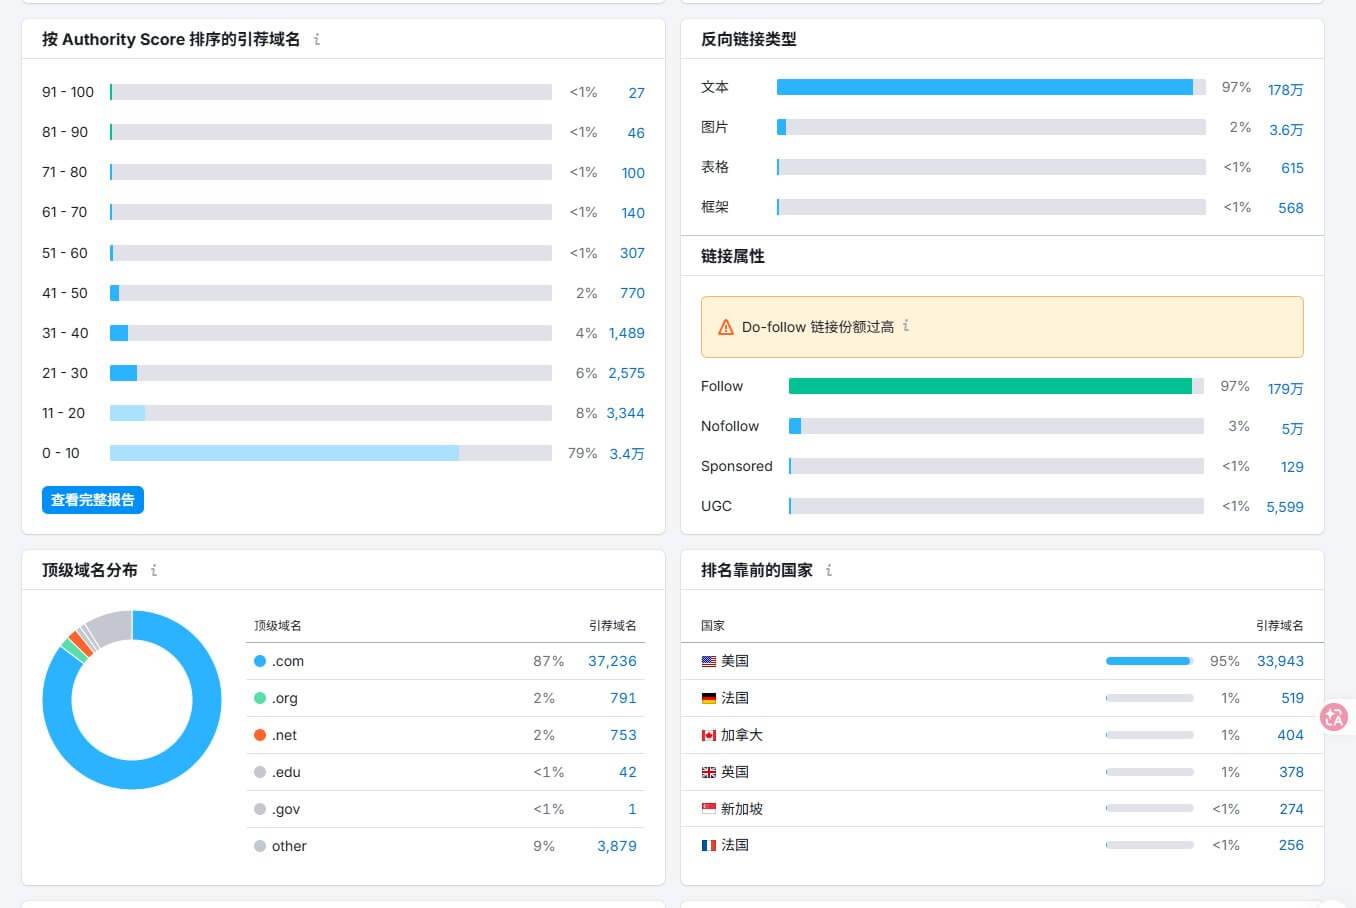This screenshot has width=1356, height=908.
Task: Open the 37,236 .com domains link
Action: click(612, 661)
